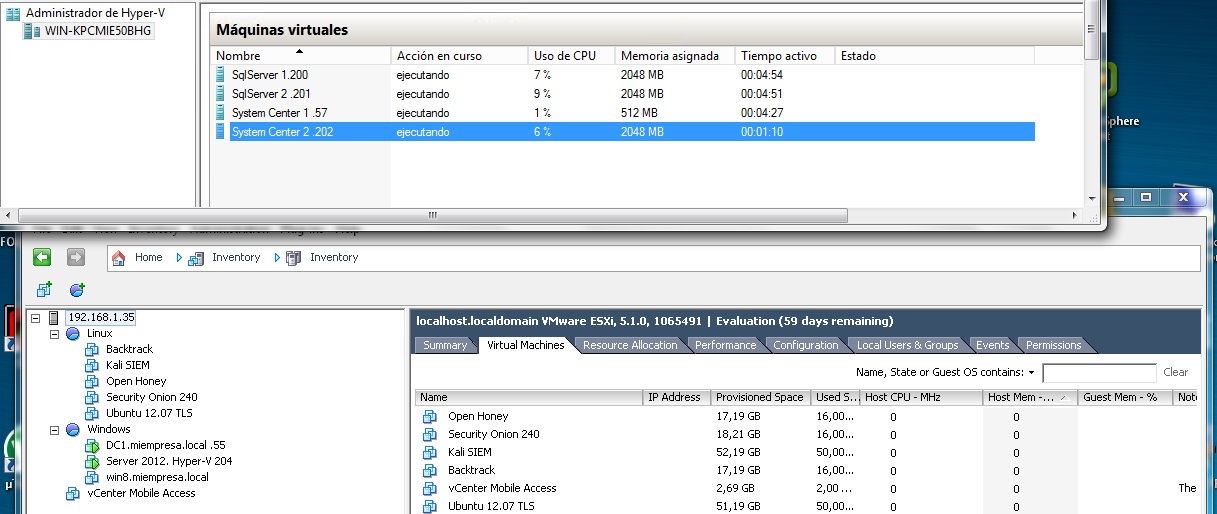Viewport: 1217px width, 514px height.
Task: Select the WIN-KPCMIE50BHG server in Hyper-V tree
Action: 99,30
